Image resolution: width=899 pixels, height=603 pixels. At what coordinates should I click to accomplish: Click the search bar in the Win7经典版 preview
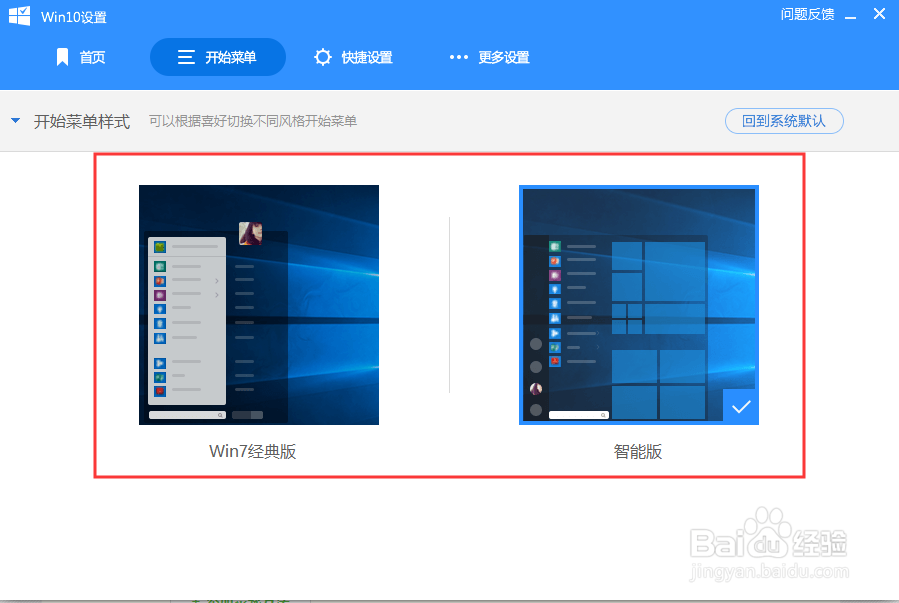pyautogui.click(x=185, y=413)
